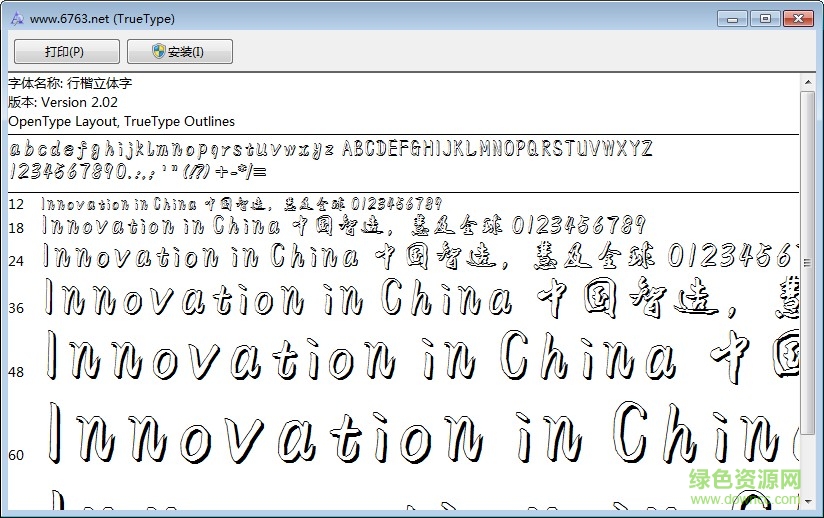
Task: Click the 36-point Innovation in China sample
Action: pyautogui.click(x=280, y=299)
